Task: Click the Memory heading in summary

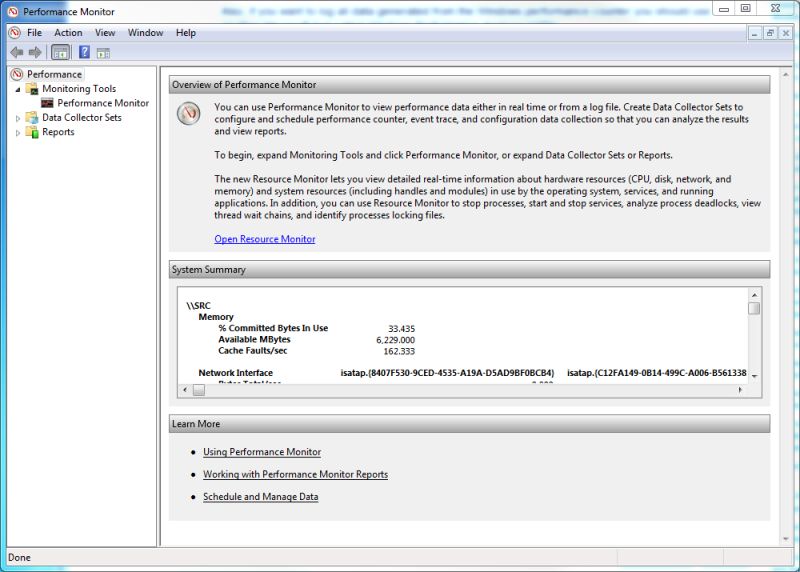Action: click(x=216, y=317)
